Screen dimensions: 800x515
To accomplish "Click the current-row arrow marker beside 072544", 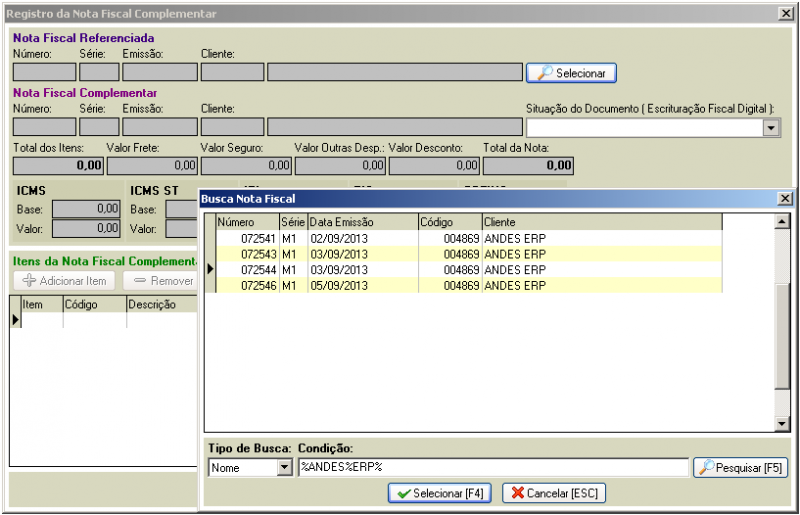I will [210, 269].
